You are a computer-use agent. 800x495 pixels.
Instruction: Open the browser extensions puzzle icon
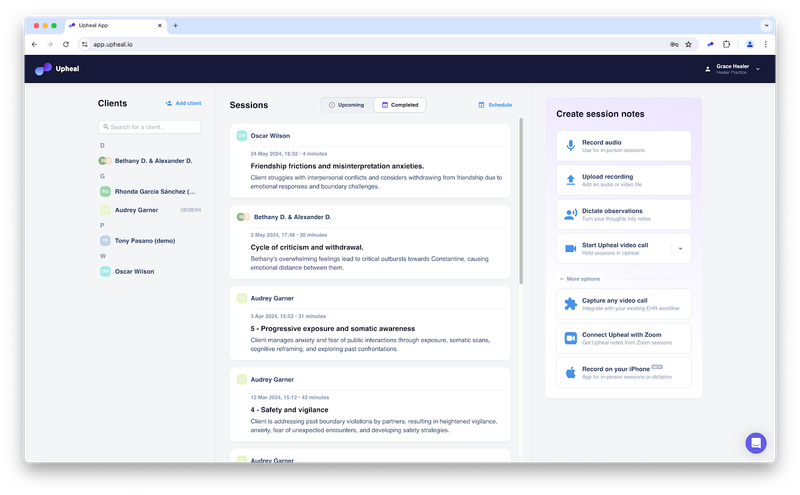click(x=727, y=44)
